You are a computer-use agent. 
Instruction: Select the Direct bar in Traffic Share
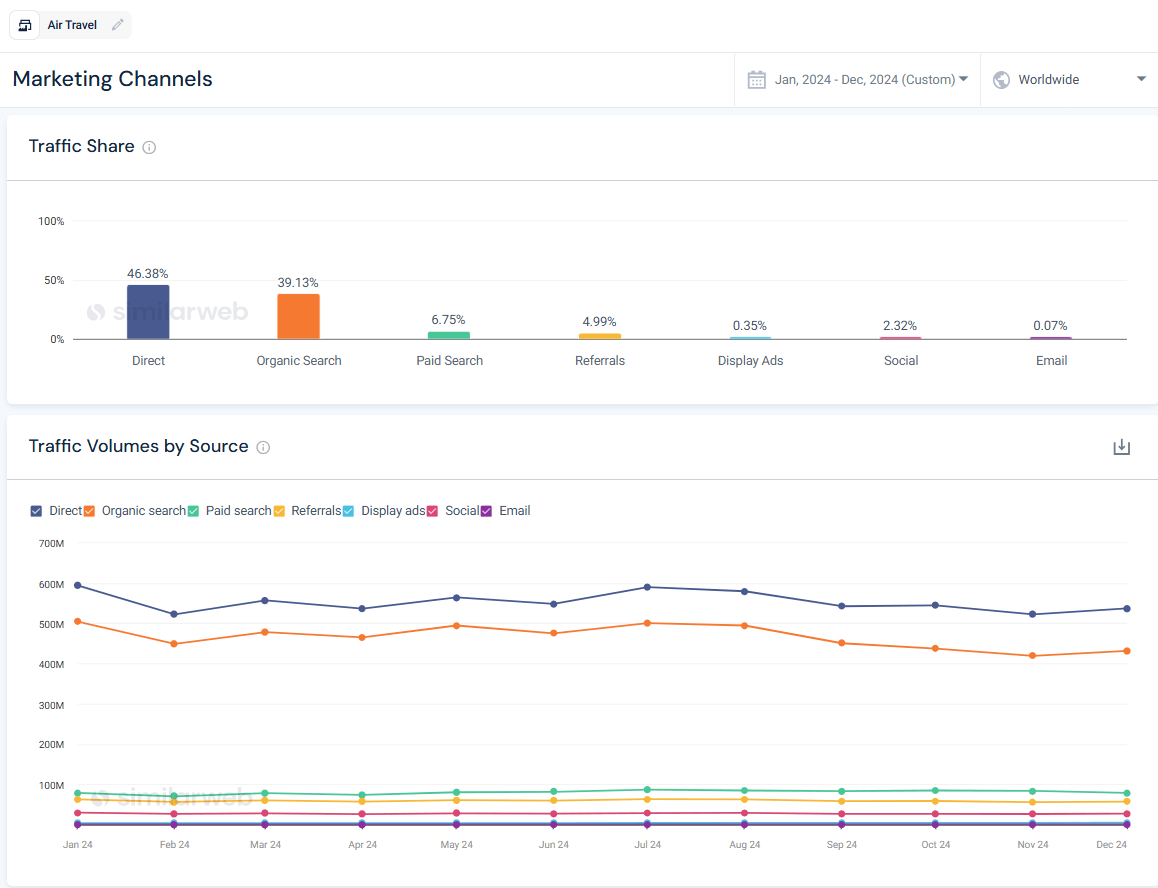coord(148,311)
